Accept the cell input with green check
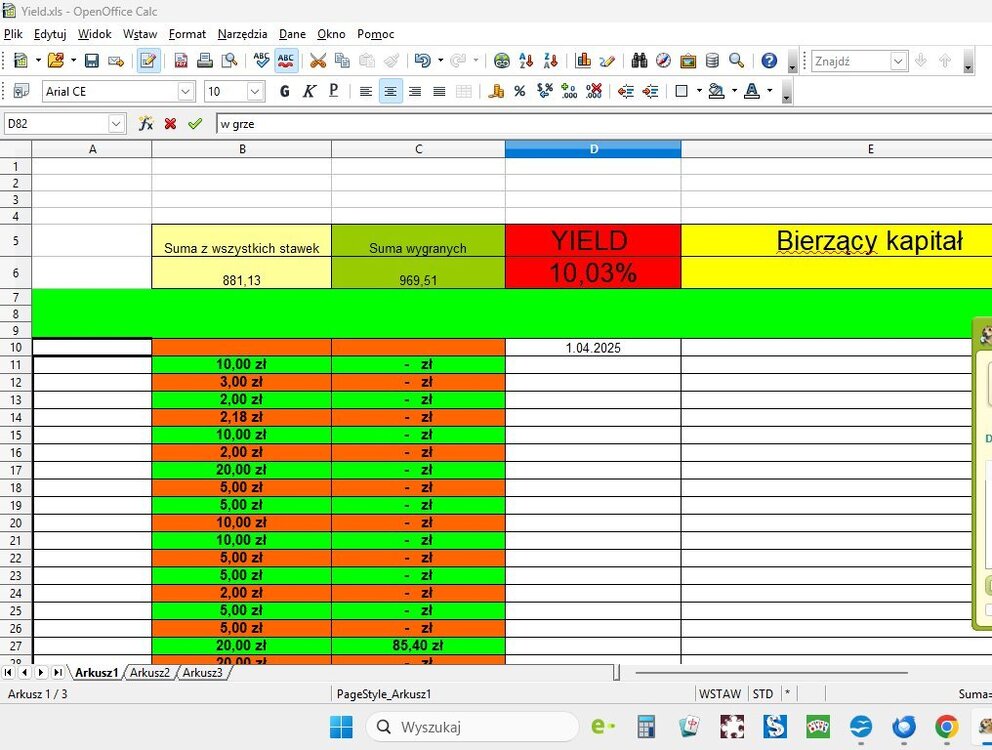Image resolution: width=992 pixels, height=750 pixels. (195, 123)
